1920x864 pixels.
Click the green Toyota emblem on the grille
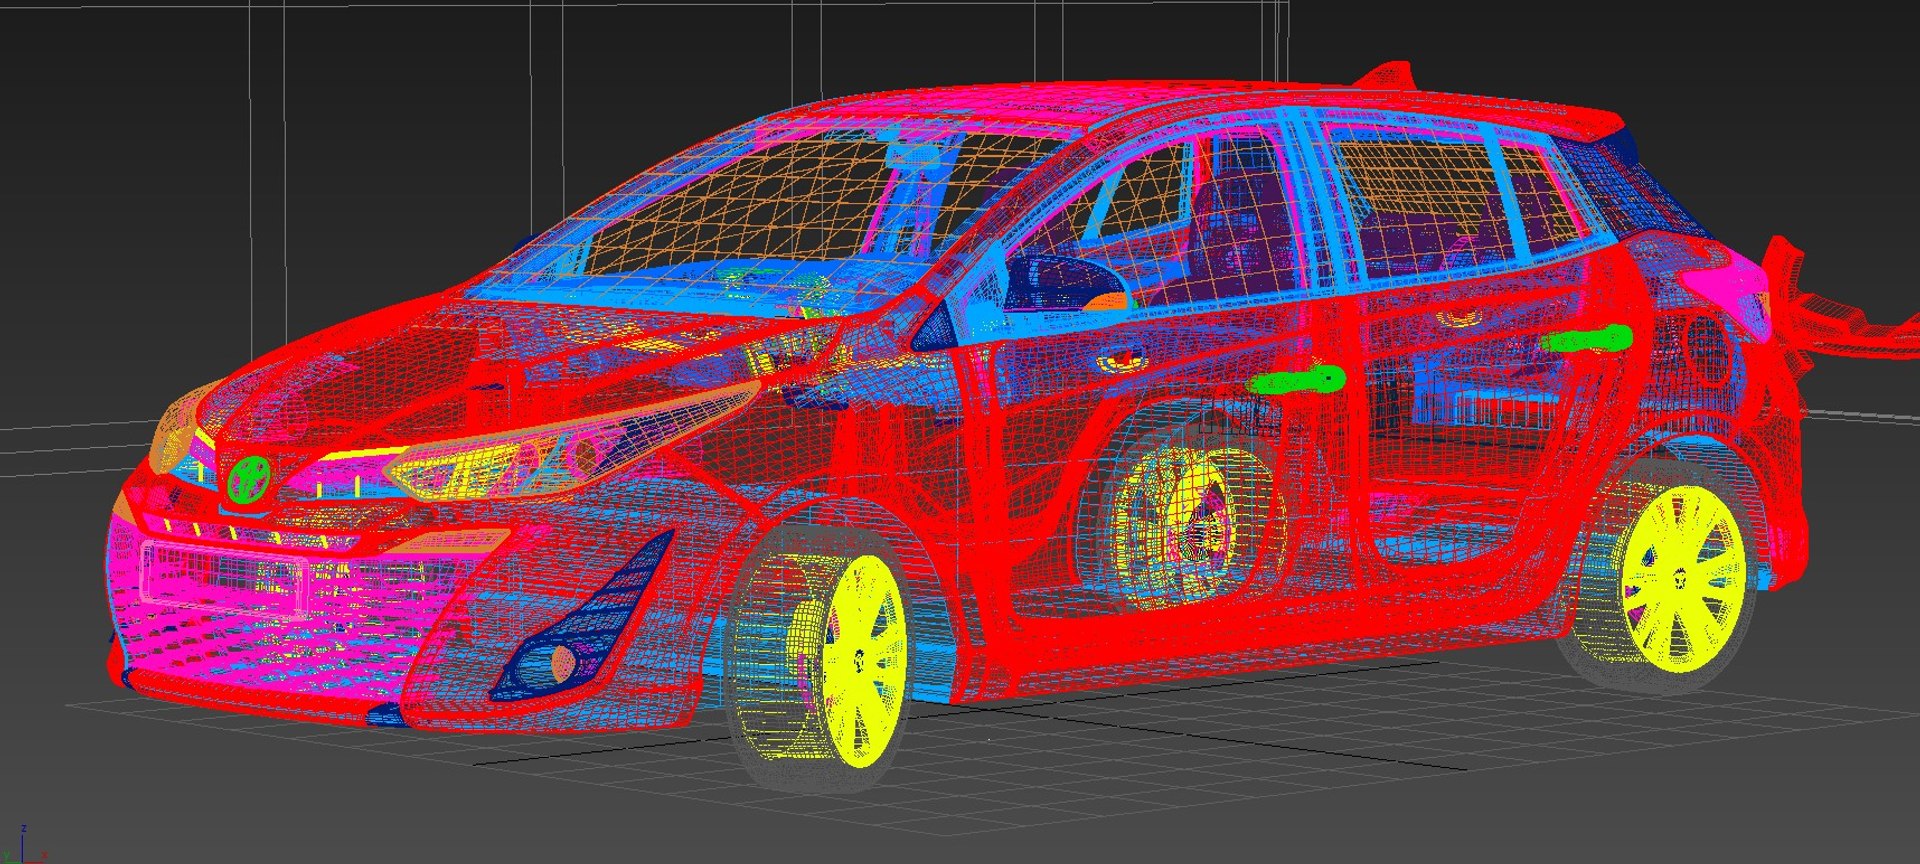[249, 479]
